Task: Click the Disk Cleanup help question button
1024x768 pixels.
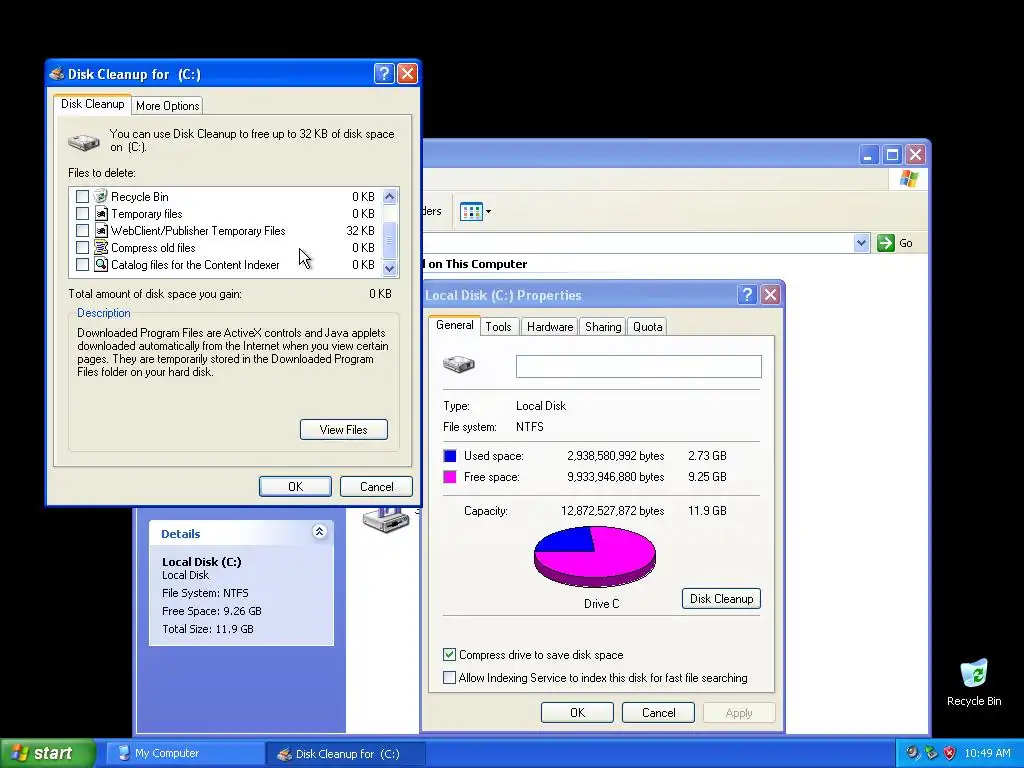Action: coord(384,73)
